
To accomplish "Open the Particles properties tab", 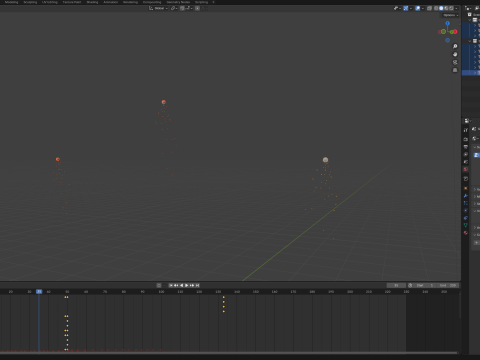I will point(466,203).
